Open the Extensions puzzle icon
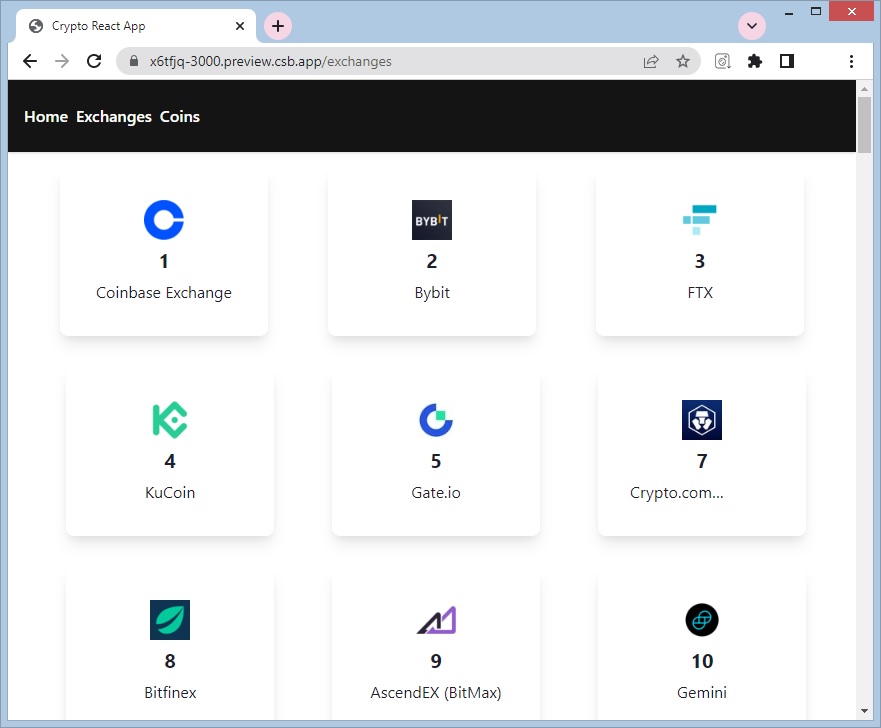881x728 pixels. click(755, 61)
